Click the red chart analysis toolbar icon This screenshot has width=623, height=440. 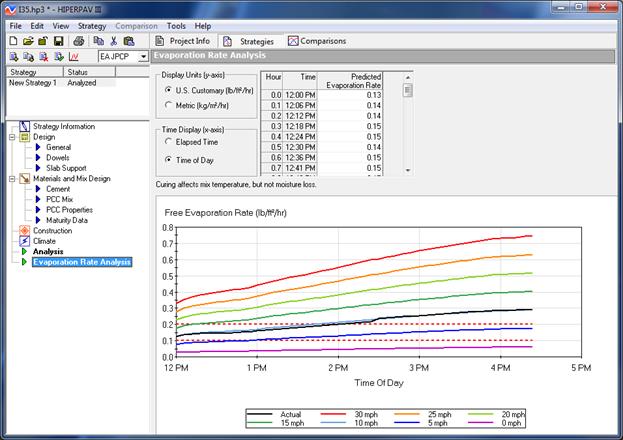coord(74,58)
